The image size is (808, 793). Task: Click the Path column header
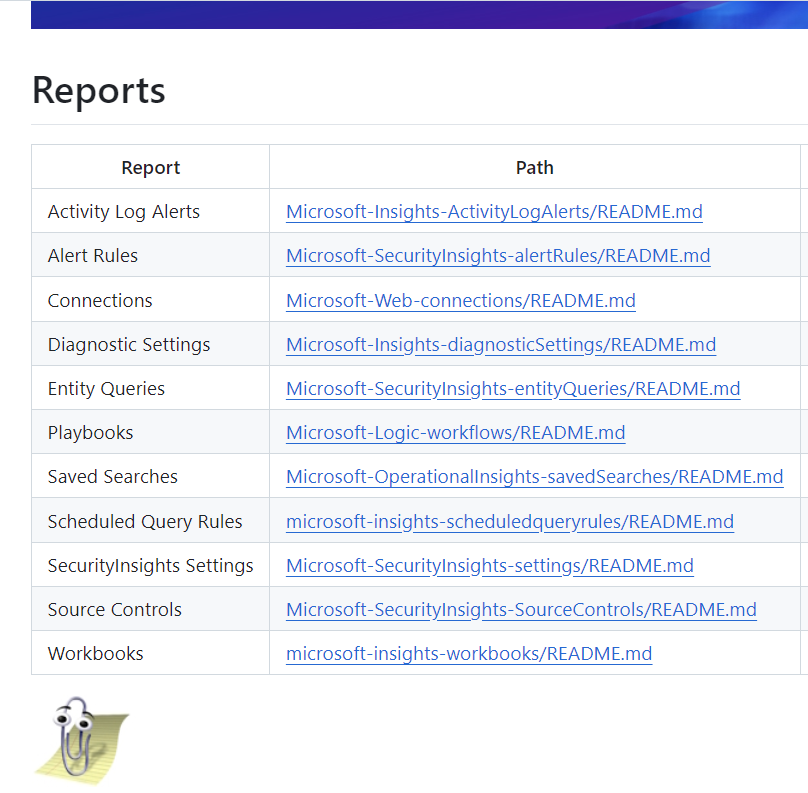coord(534,167)
